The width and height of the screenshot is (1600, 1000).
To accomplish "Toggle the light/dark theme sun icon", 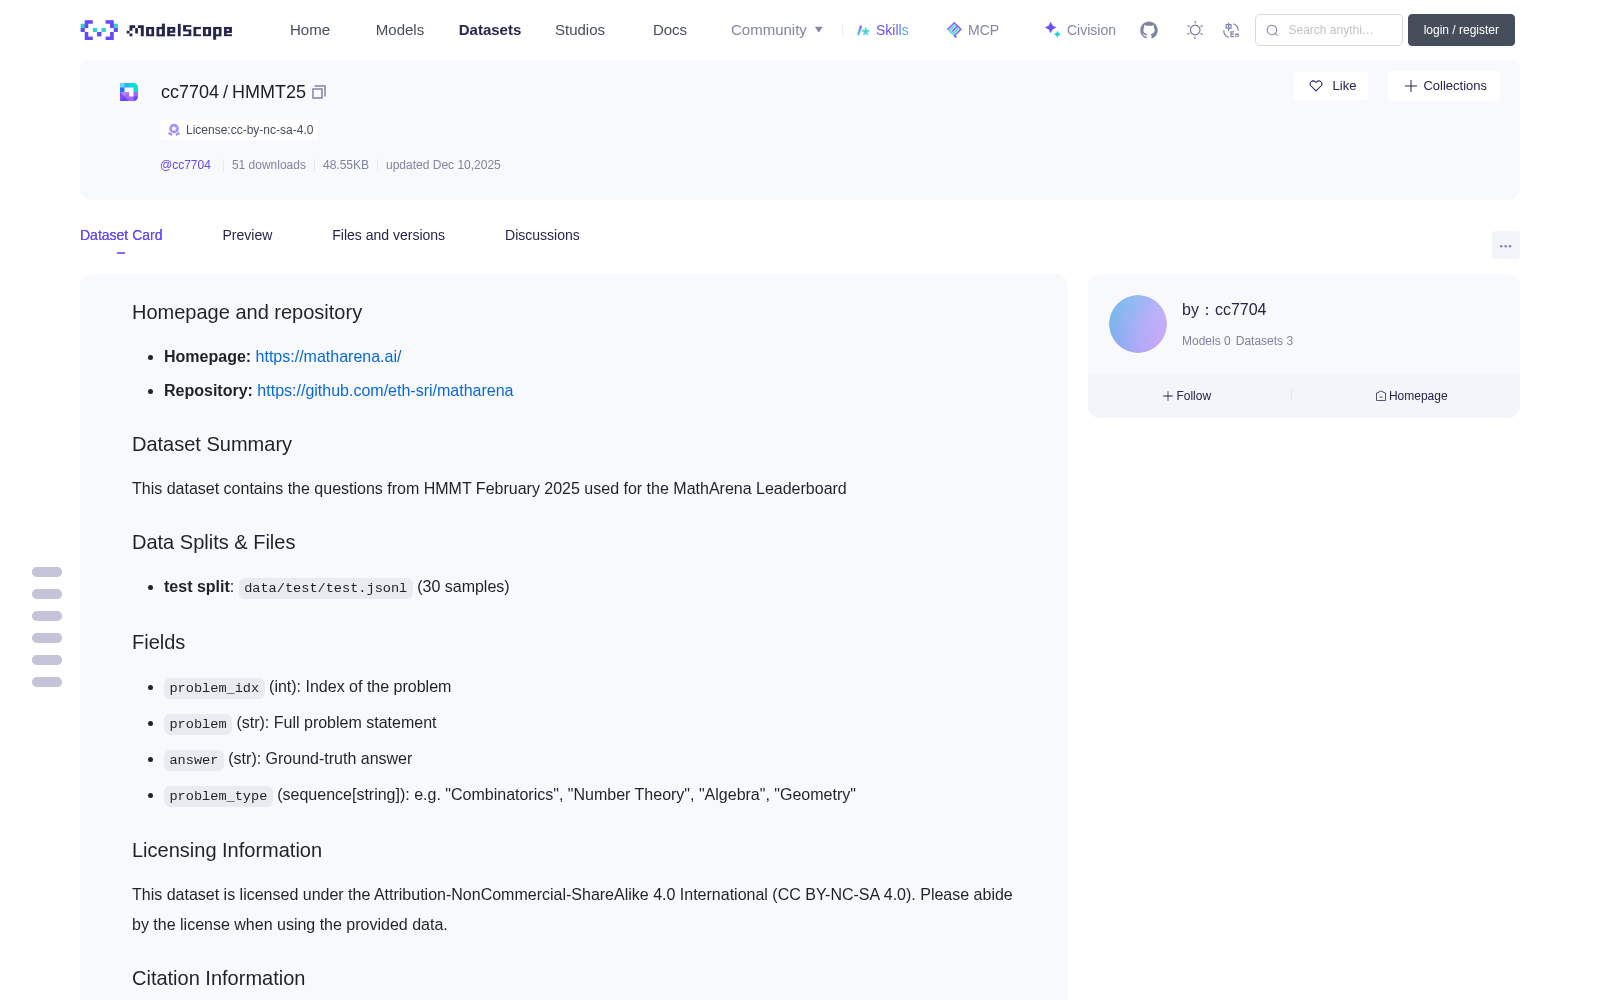I will pos(1195,30).
